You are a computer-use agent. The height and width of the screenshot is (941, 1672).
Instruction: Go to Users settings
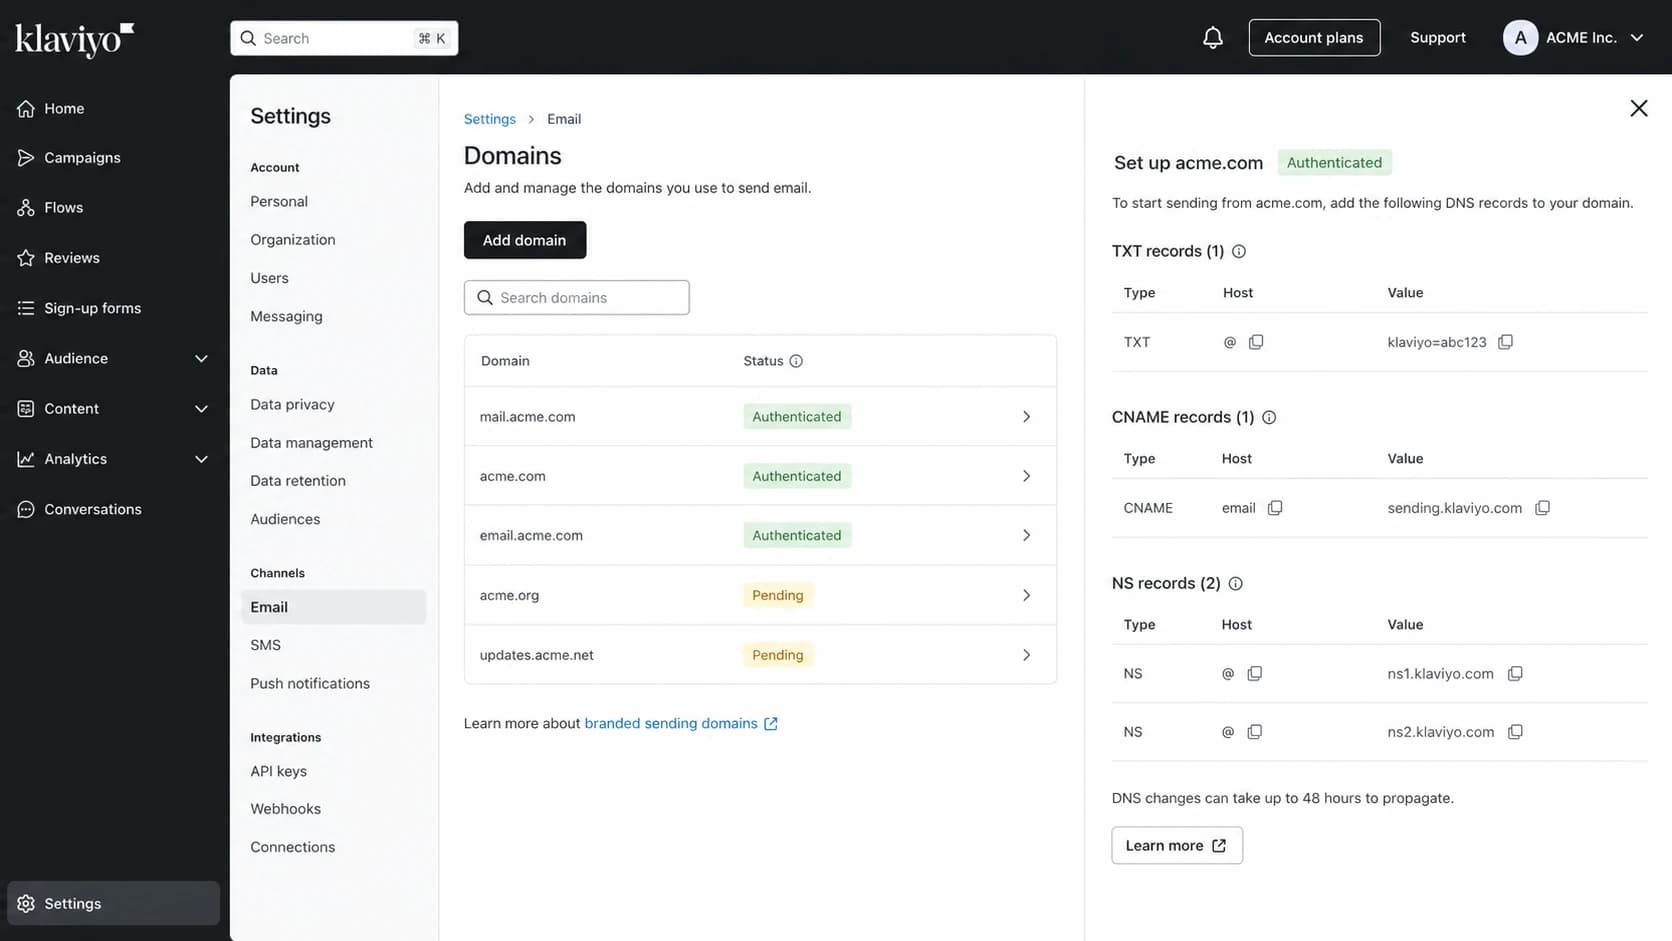tap(269, 278)
